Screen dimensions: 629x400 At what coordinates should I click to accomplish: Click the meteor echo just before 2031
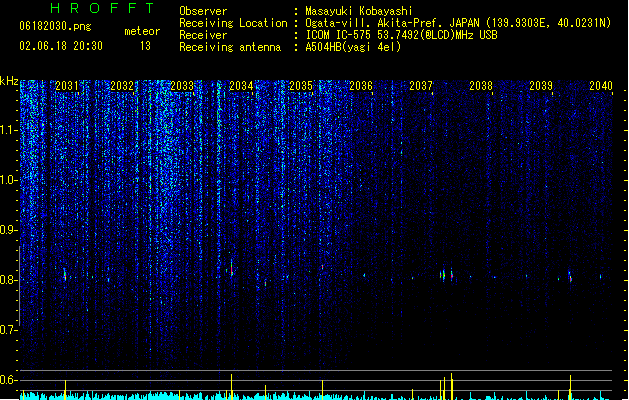point(65,275)
